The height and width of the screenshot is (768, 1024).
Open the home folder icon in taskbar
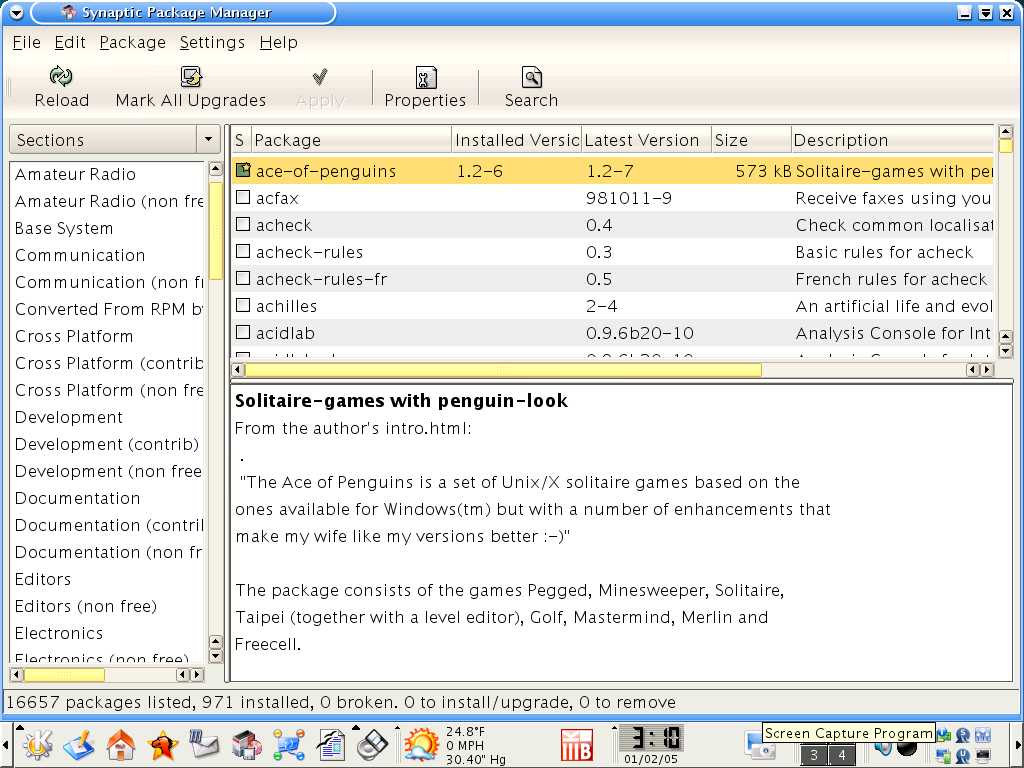(x=121, y=745)
